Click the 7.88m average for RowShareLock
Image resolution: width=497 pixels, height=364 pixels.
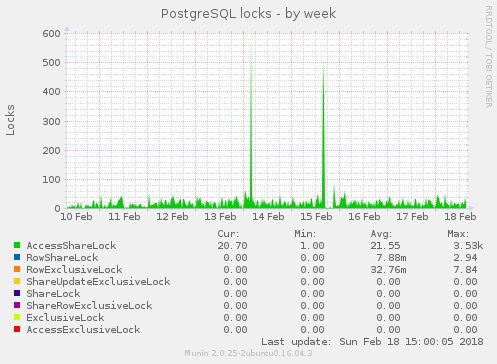pos(391,258)
